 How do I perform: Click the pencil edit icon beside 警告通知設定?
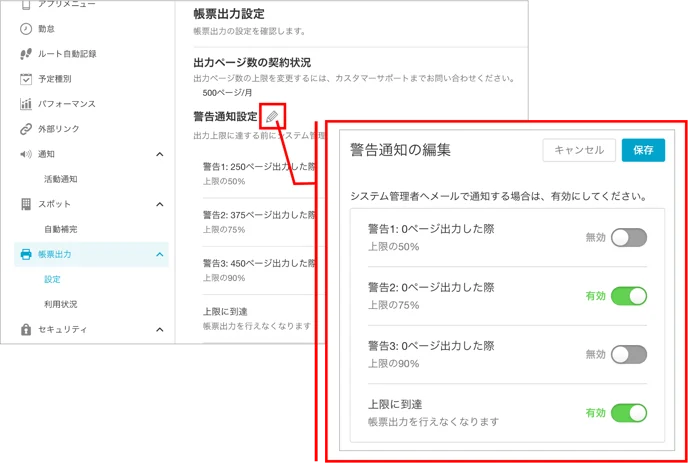(x=272, y=116)
